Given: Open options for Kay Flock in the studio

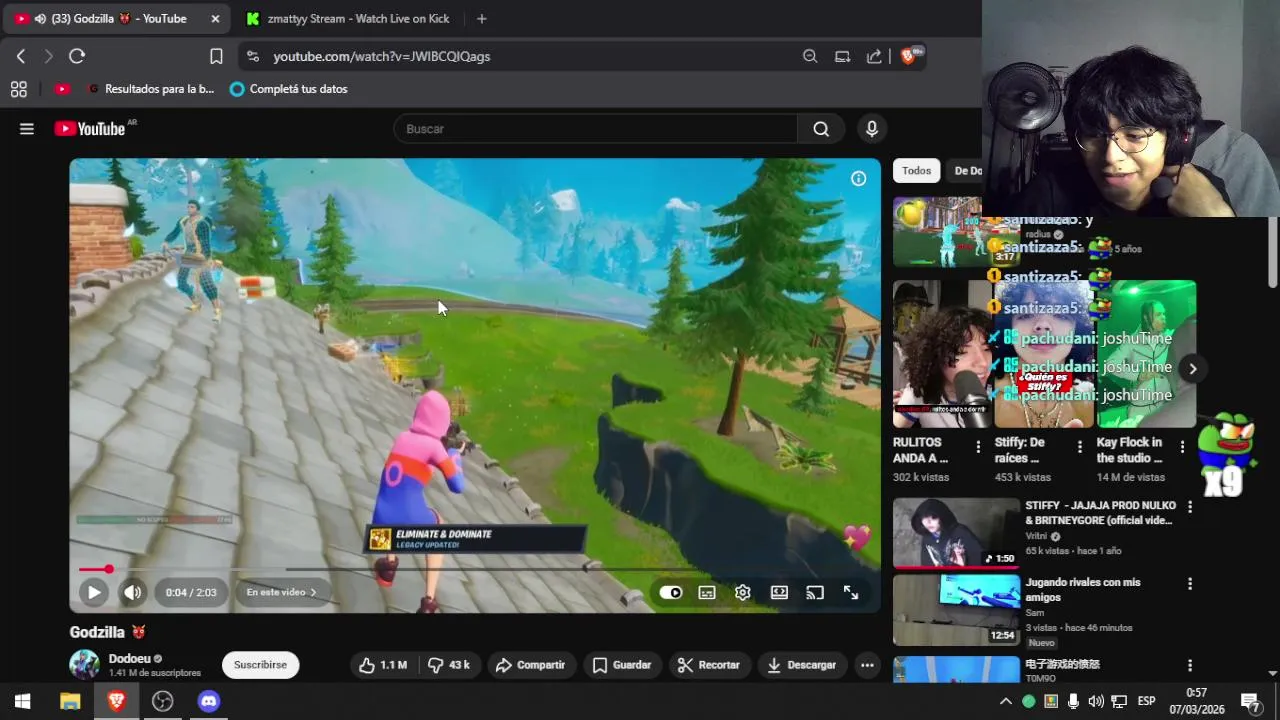Looking at the screenshot, I should point(1182,447).
